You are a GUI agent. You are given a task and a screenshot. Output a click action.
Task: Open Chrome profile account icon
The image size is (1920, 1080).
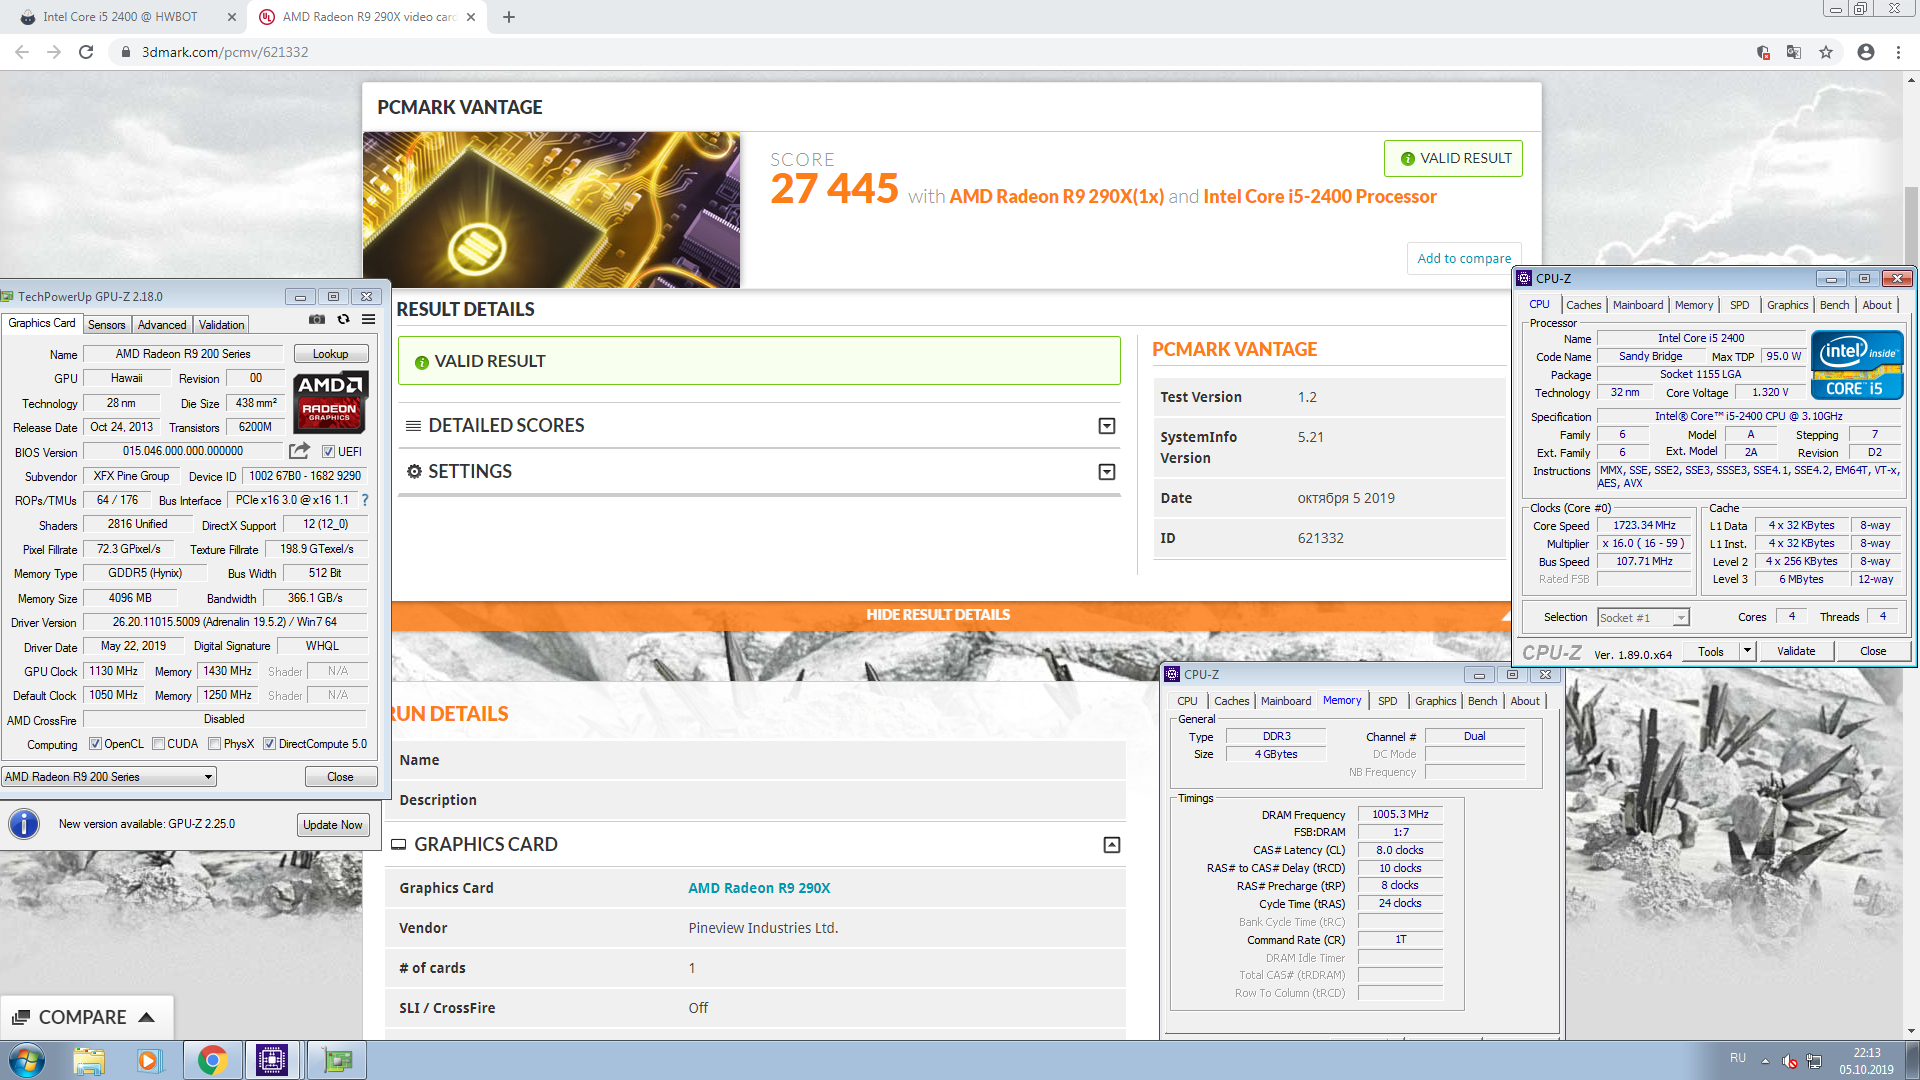click(x=1865, y=52)
